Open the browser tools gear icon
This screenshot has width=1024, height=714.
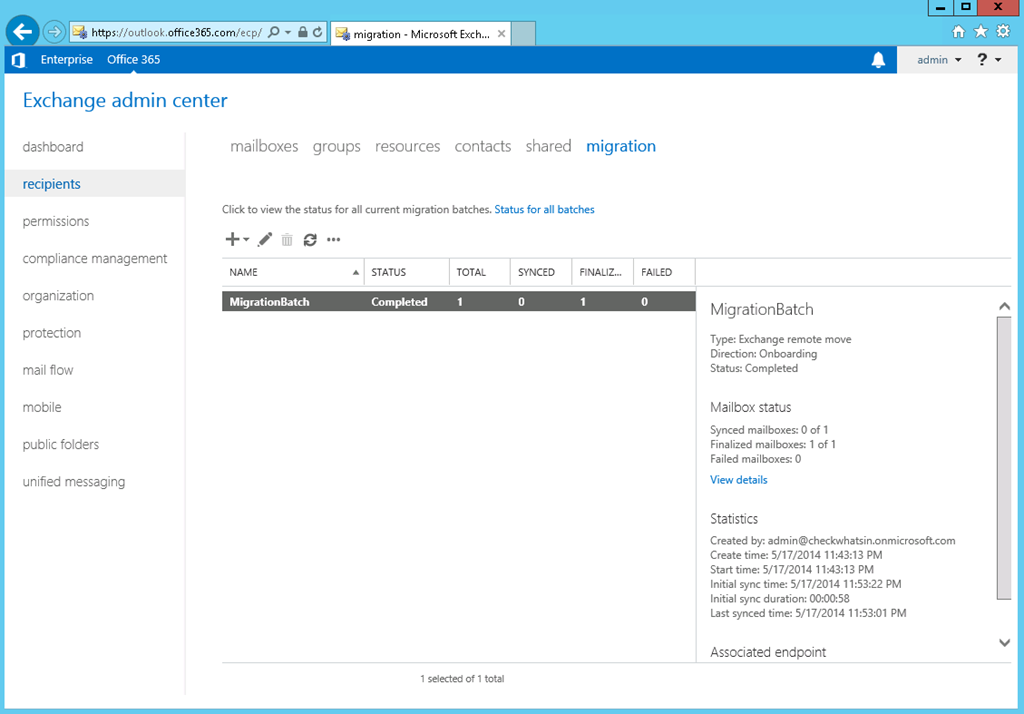(x=1003, y=31)
